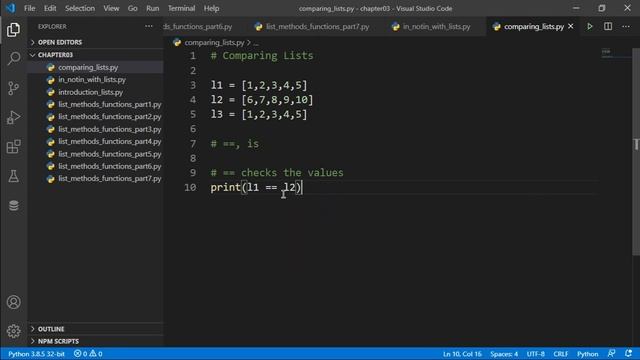The height and width of the screenshot is (360, 640).
Task: Open the Manage gear icon
Action: click(x=13, y=331)
